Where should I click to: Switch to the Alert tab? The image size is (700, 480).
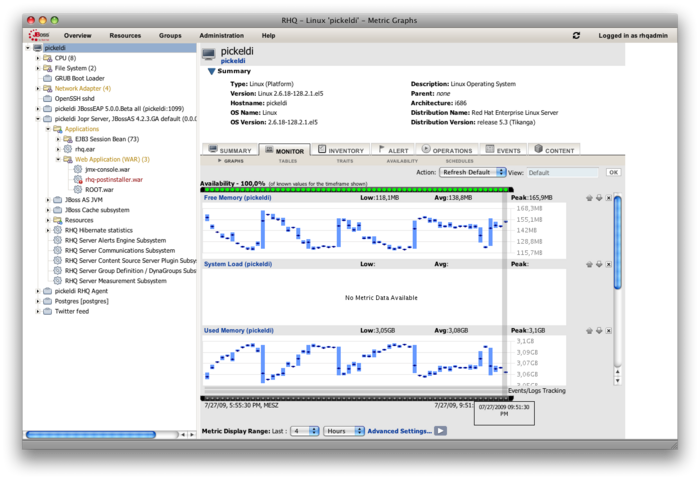(393, 150)
